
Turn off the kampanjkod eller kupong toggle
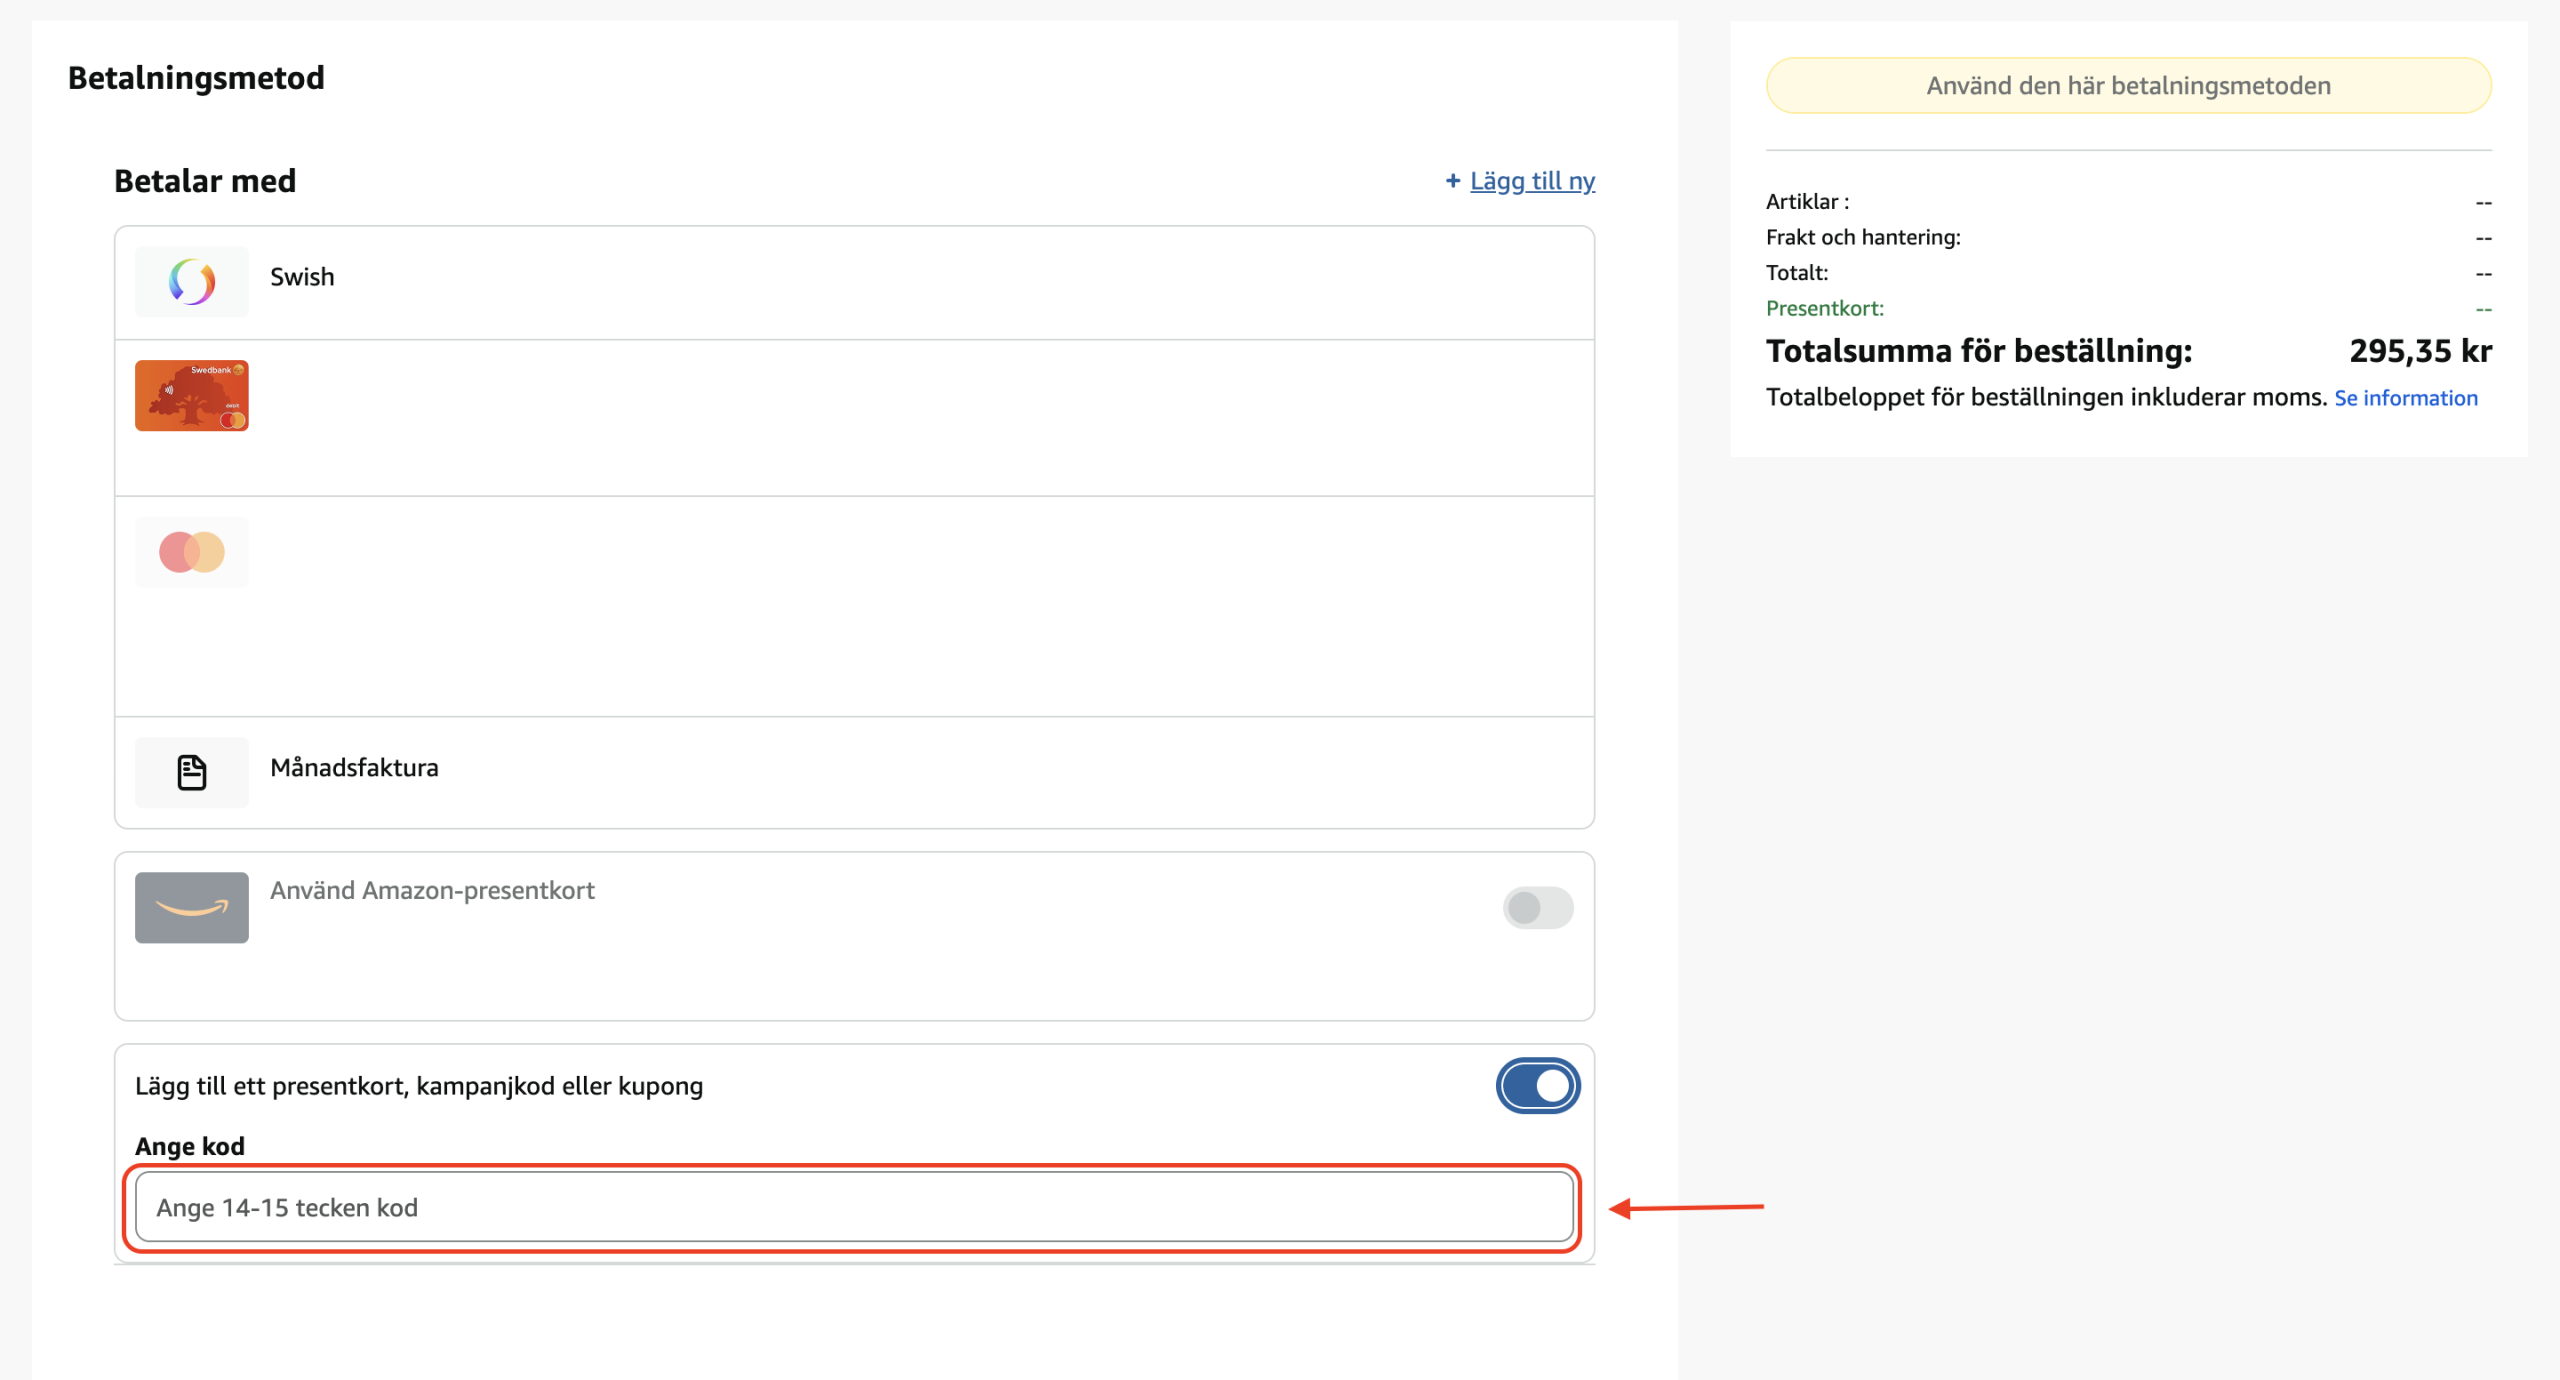(1537, 1086)
